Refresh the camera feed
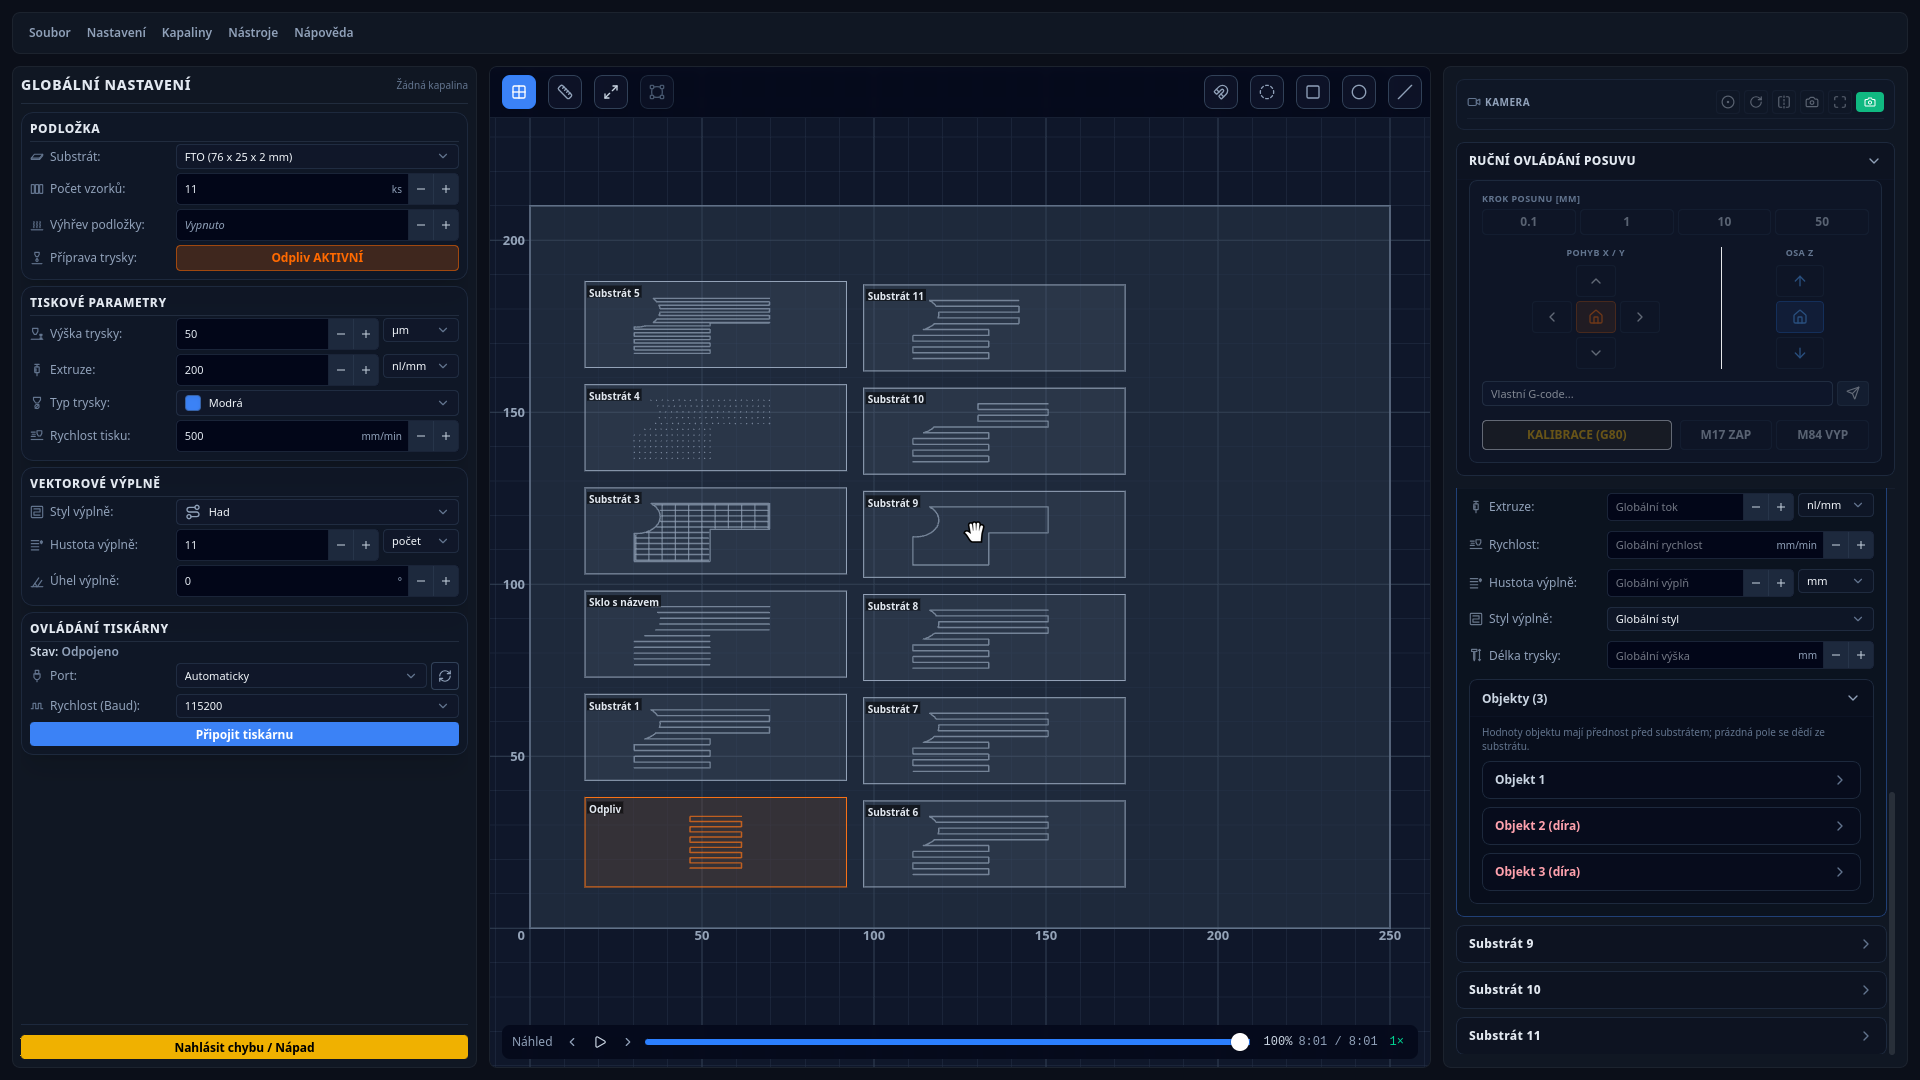Image resolution: width=1920 pixels, height=1080 pixels. pyautogui.click(x=1756, y=102)
